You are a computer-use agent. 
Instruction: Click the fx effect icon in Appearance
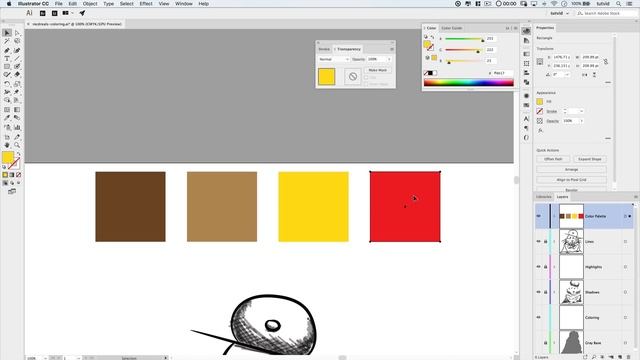(x=540, y=131)
